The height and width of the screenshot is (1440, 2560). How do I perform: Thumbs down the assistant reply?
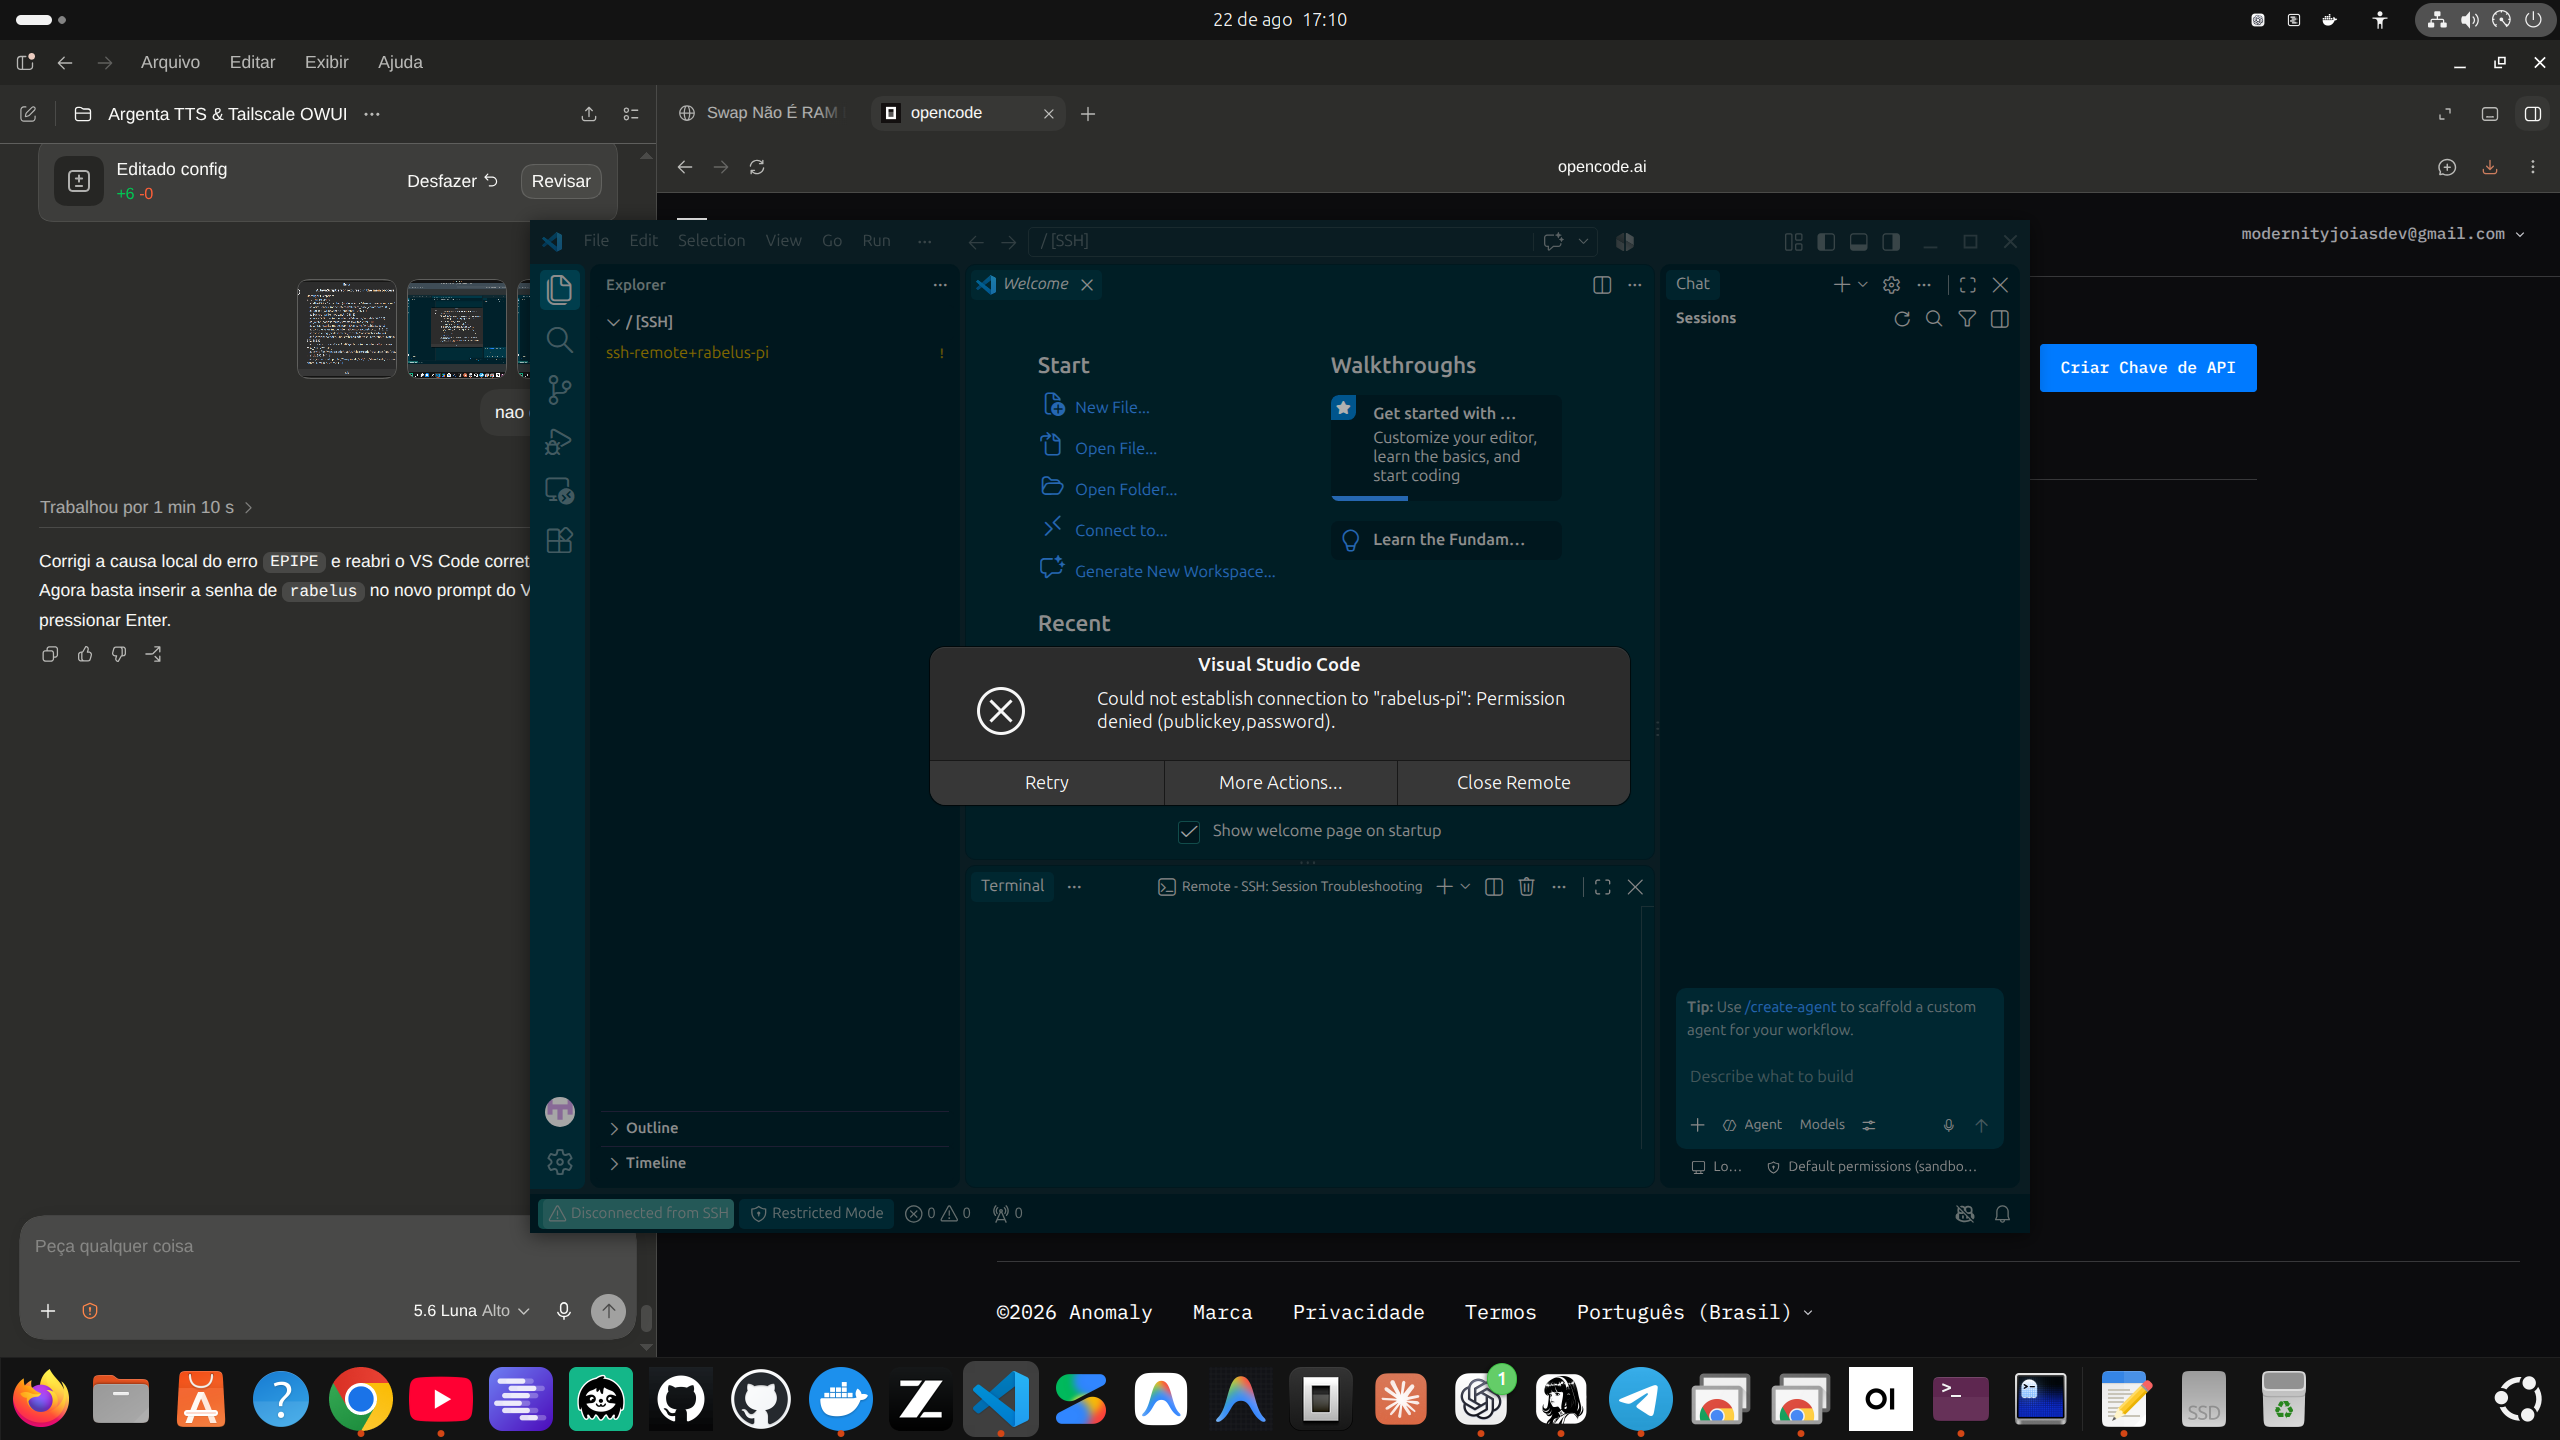pyautogui.click(x=119, y=654)
